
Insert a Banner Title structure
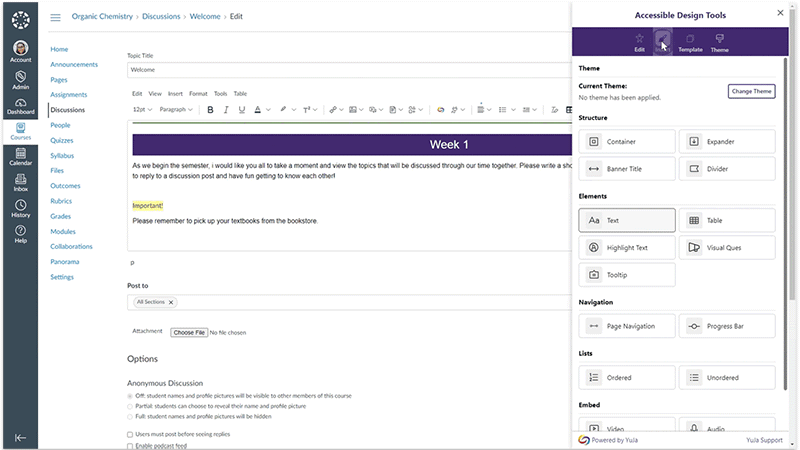[x=627, y=169]
